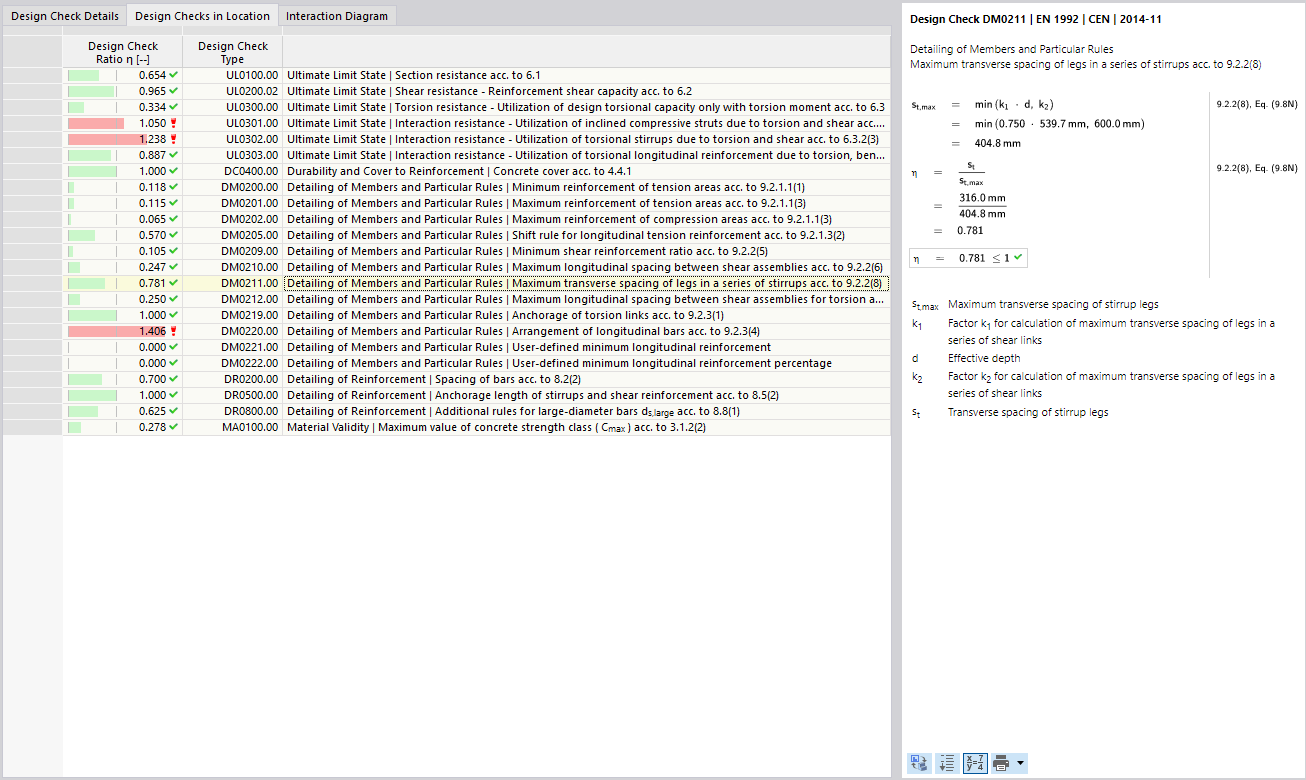Select row DM0222.00 reinforcement percentage
Viewport: 1306px width, 780px height.
point(476,363)
